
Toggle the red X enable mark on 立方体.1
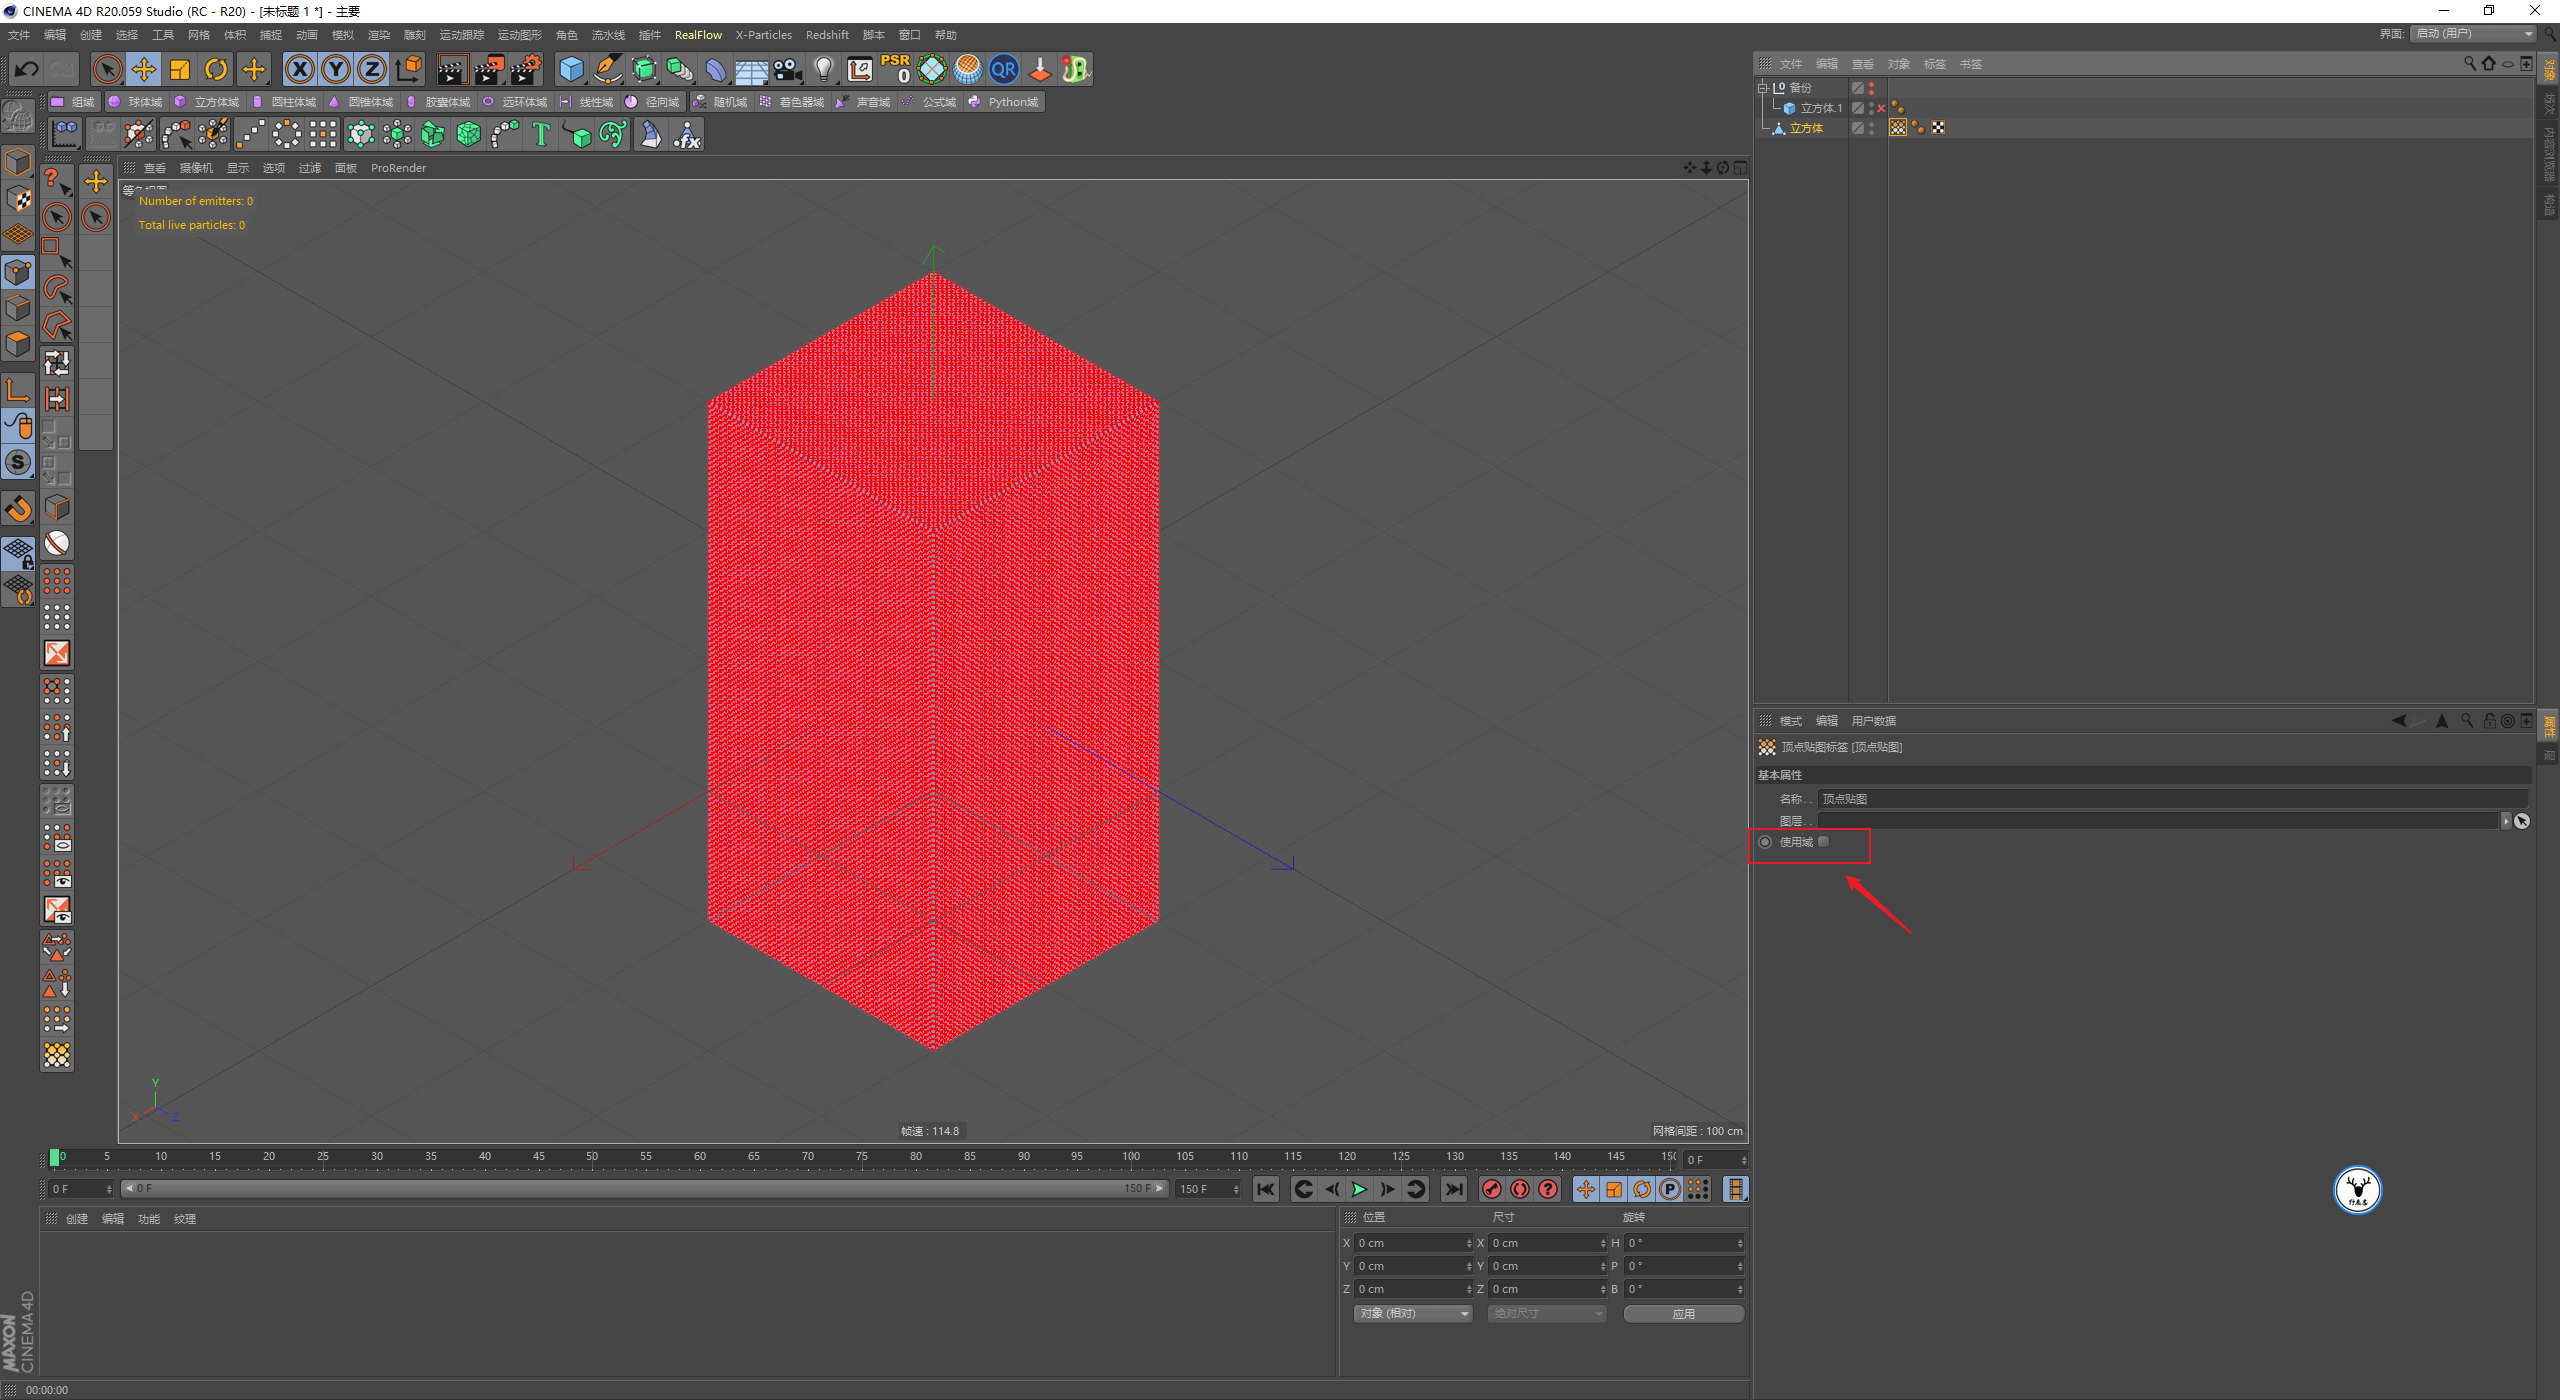click(x=1881, y=108)
